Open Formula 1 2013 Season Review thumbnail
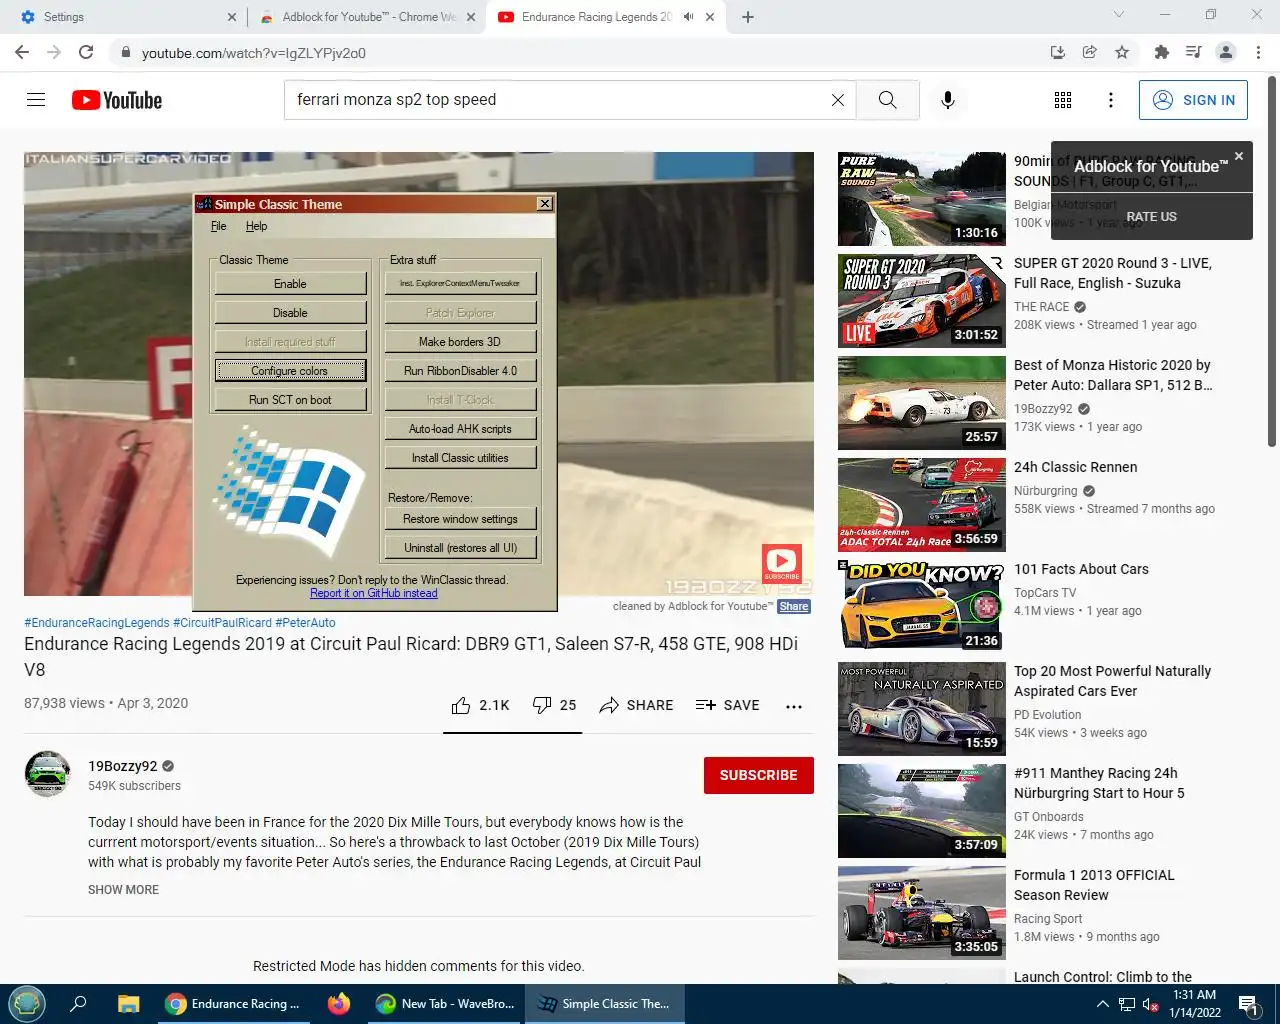This screenshot has height=1024, width=1280. [x=922, y=911]
